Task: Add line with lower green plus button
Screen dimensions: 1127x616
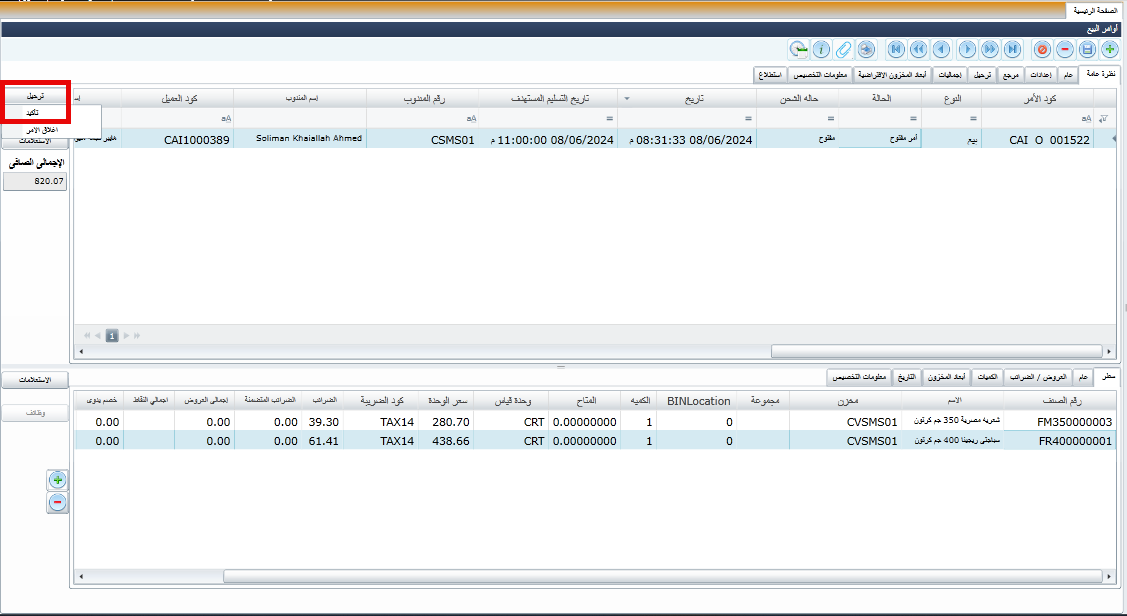Action: click(x=58, y=481)
